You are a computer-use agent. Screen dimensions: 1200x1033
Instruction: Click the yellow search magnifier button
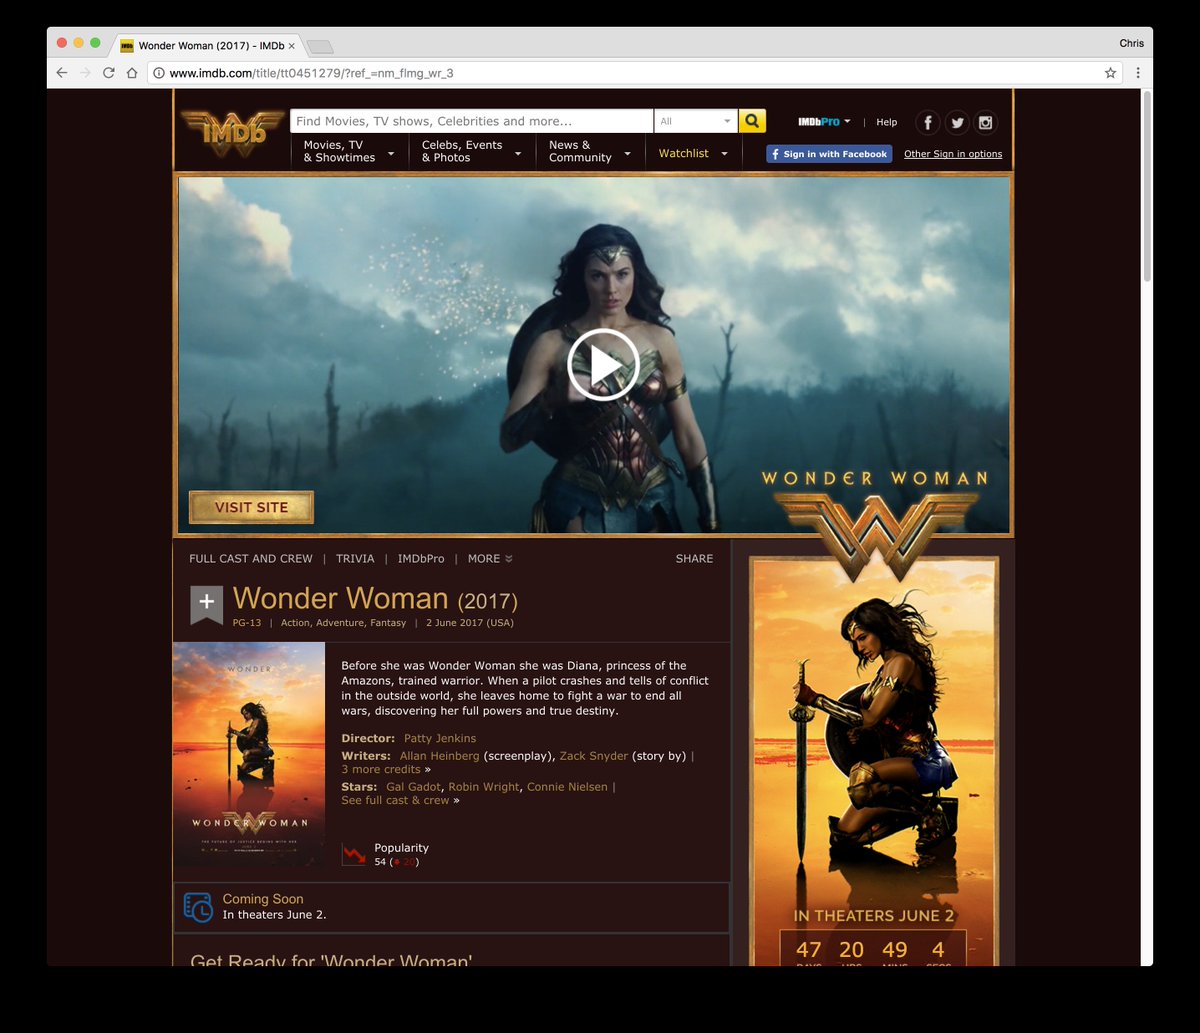point(752,121)
